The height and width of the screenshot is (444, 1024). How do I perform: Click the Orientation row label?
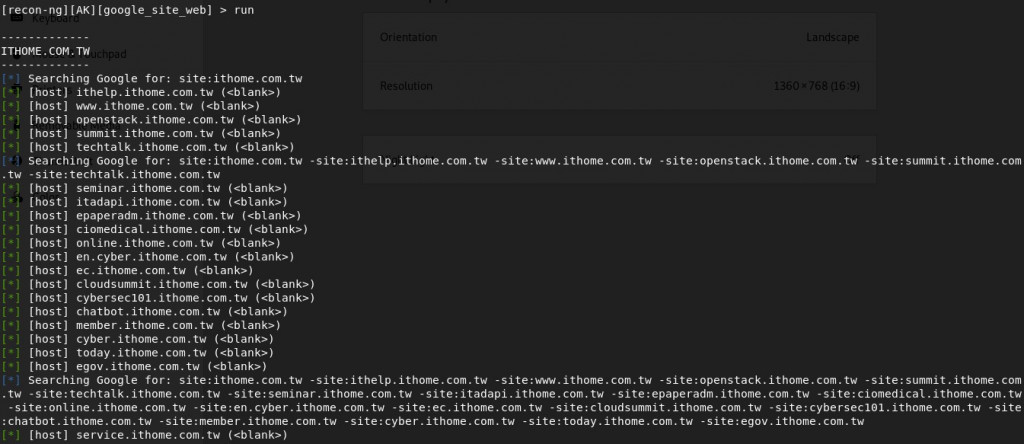click(408, 37)
